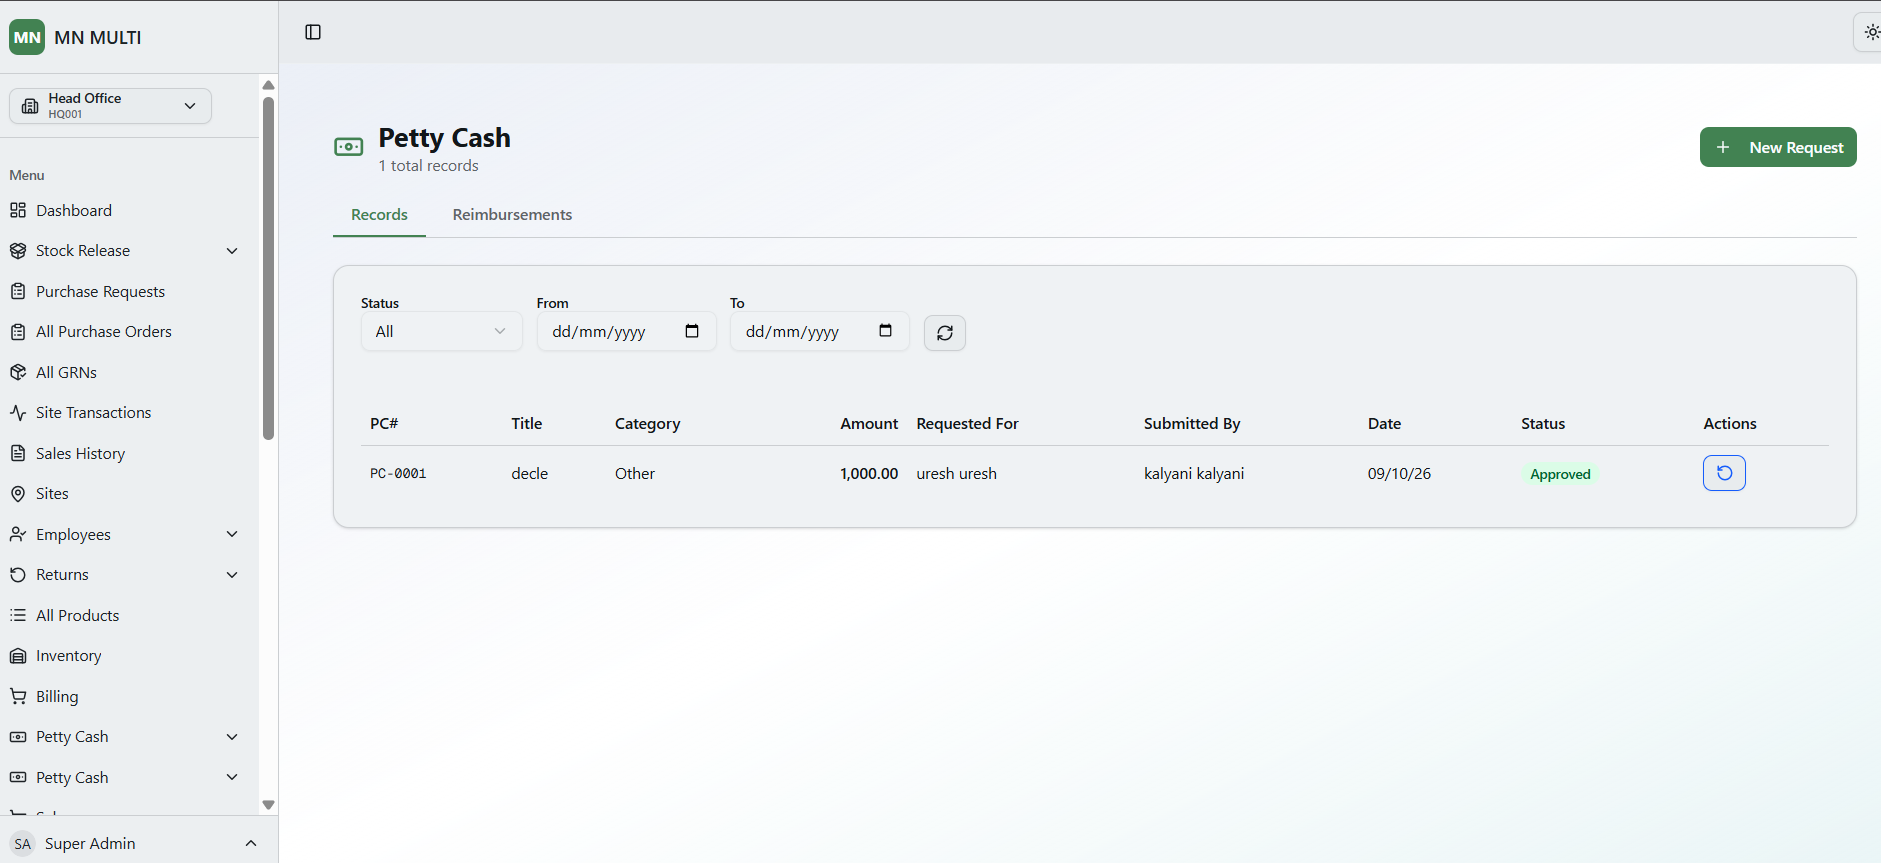This screenshot has height=863, width=1881.
Task: Click the Employees person icon
Action: point(18,534)
